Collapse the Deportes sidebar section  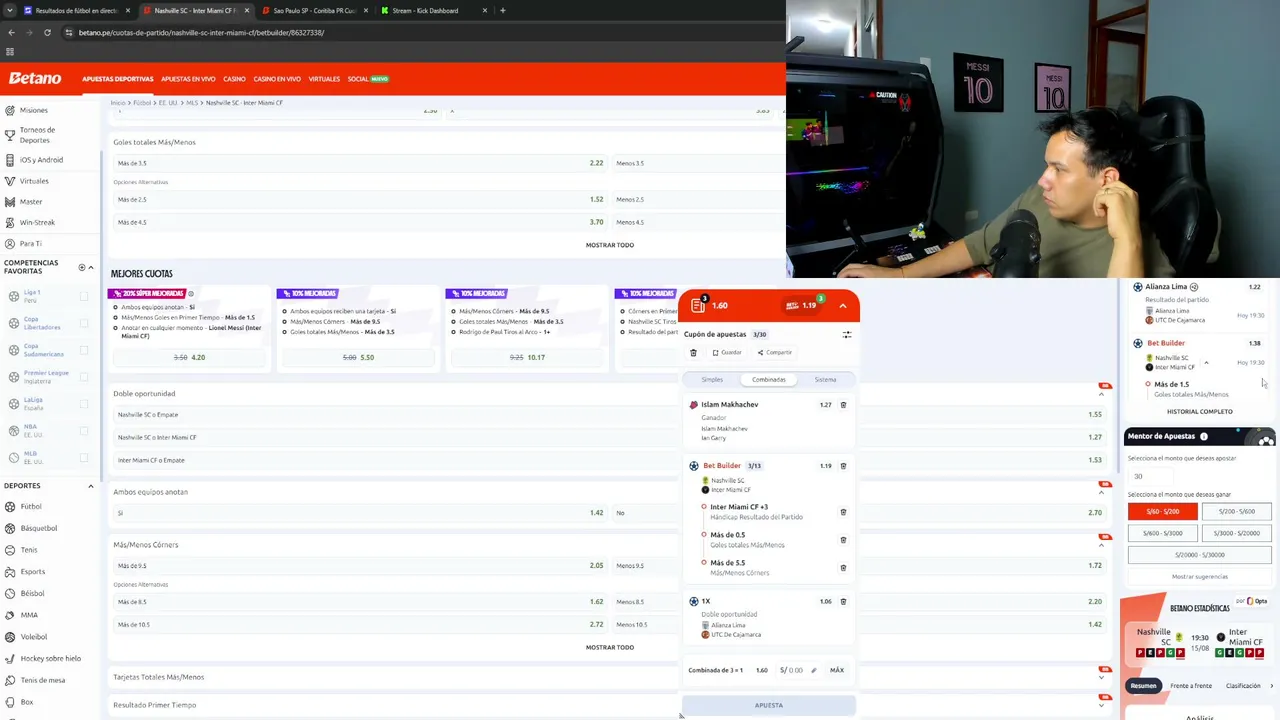[91, 486]
